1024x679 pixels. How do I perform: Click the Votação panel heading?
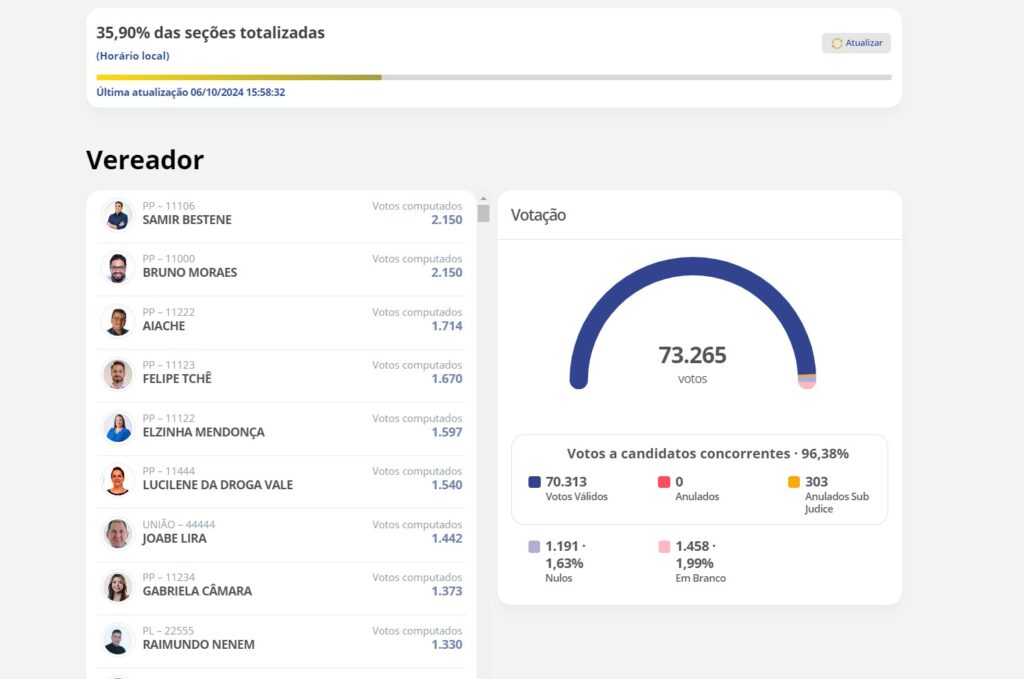click(x=538, y=215)
